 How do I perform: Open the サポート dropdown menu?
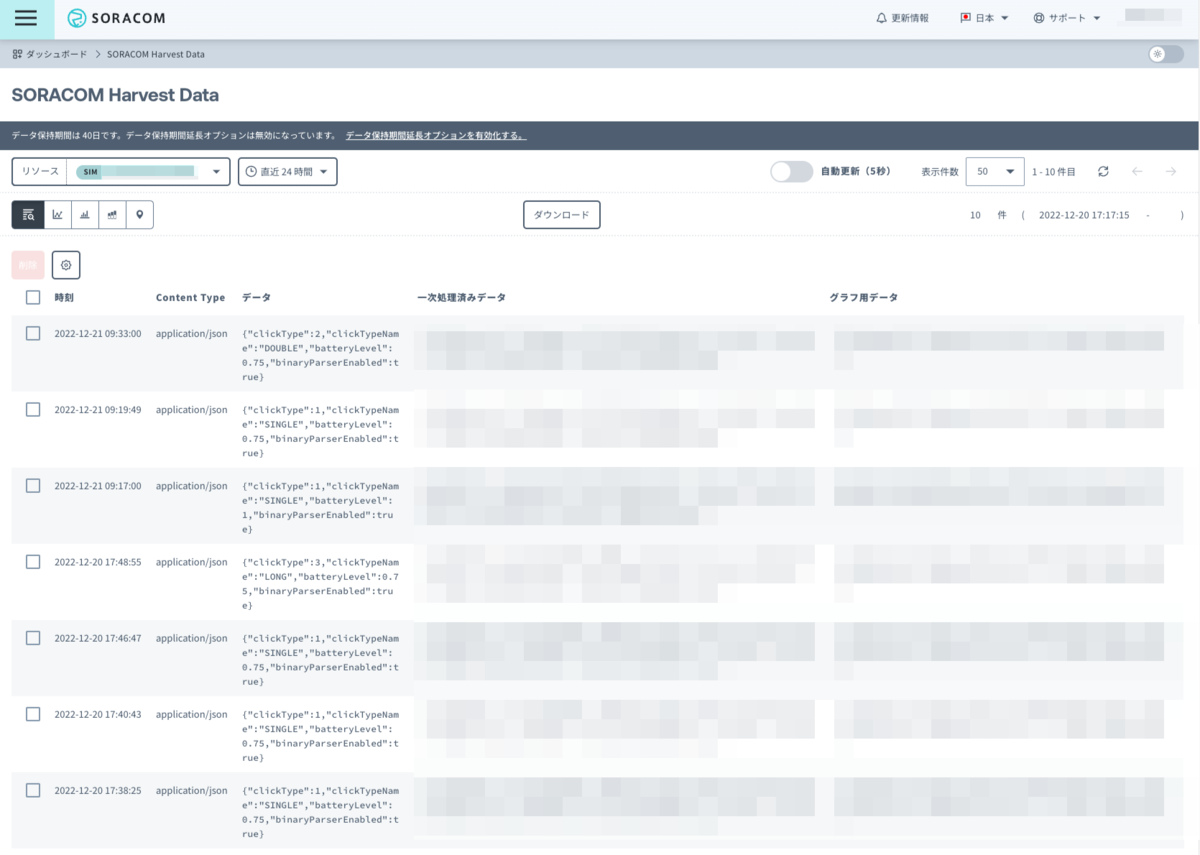coord(1067,18)
